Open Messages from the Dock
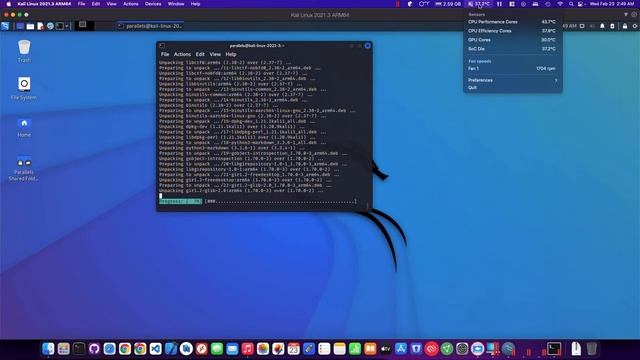The height and width of the screenshot is (360, 640). tap(217, 349)
